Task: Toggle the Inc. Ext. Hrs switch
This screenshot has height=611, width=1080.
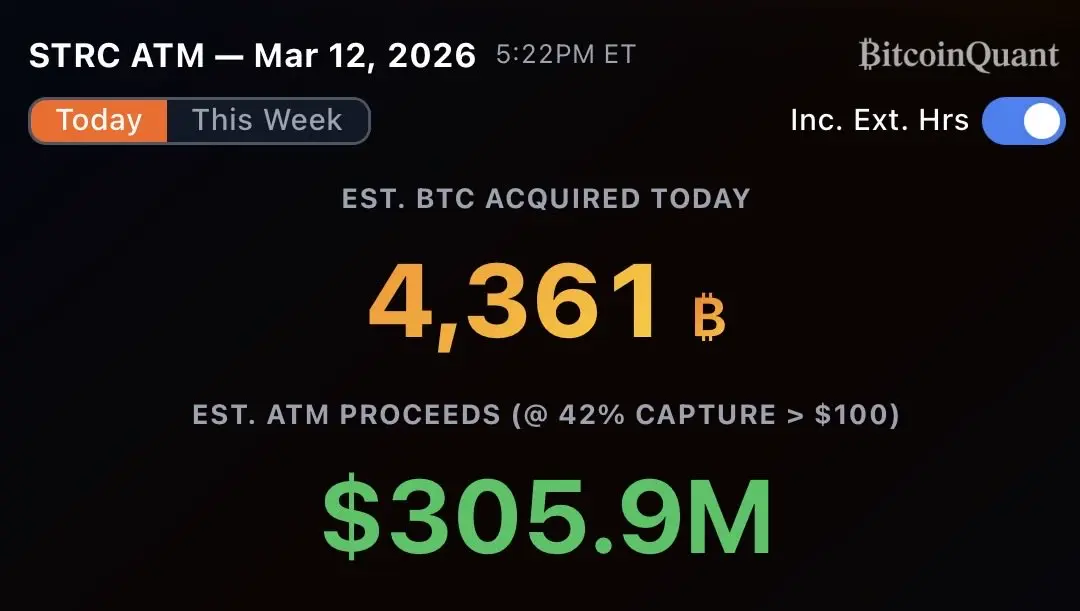Action: [1024, 121]
